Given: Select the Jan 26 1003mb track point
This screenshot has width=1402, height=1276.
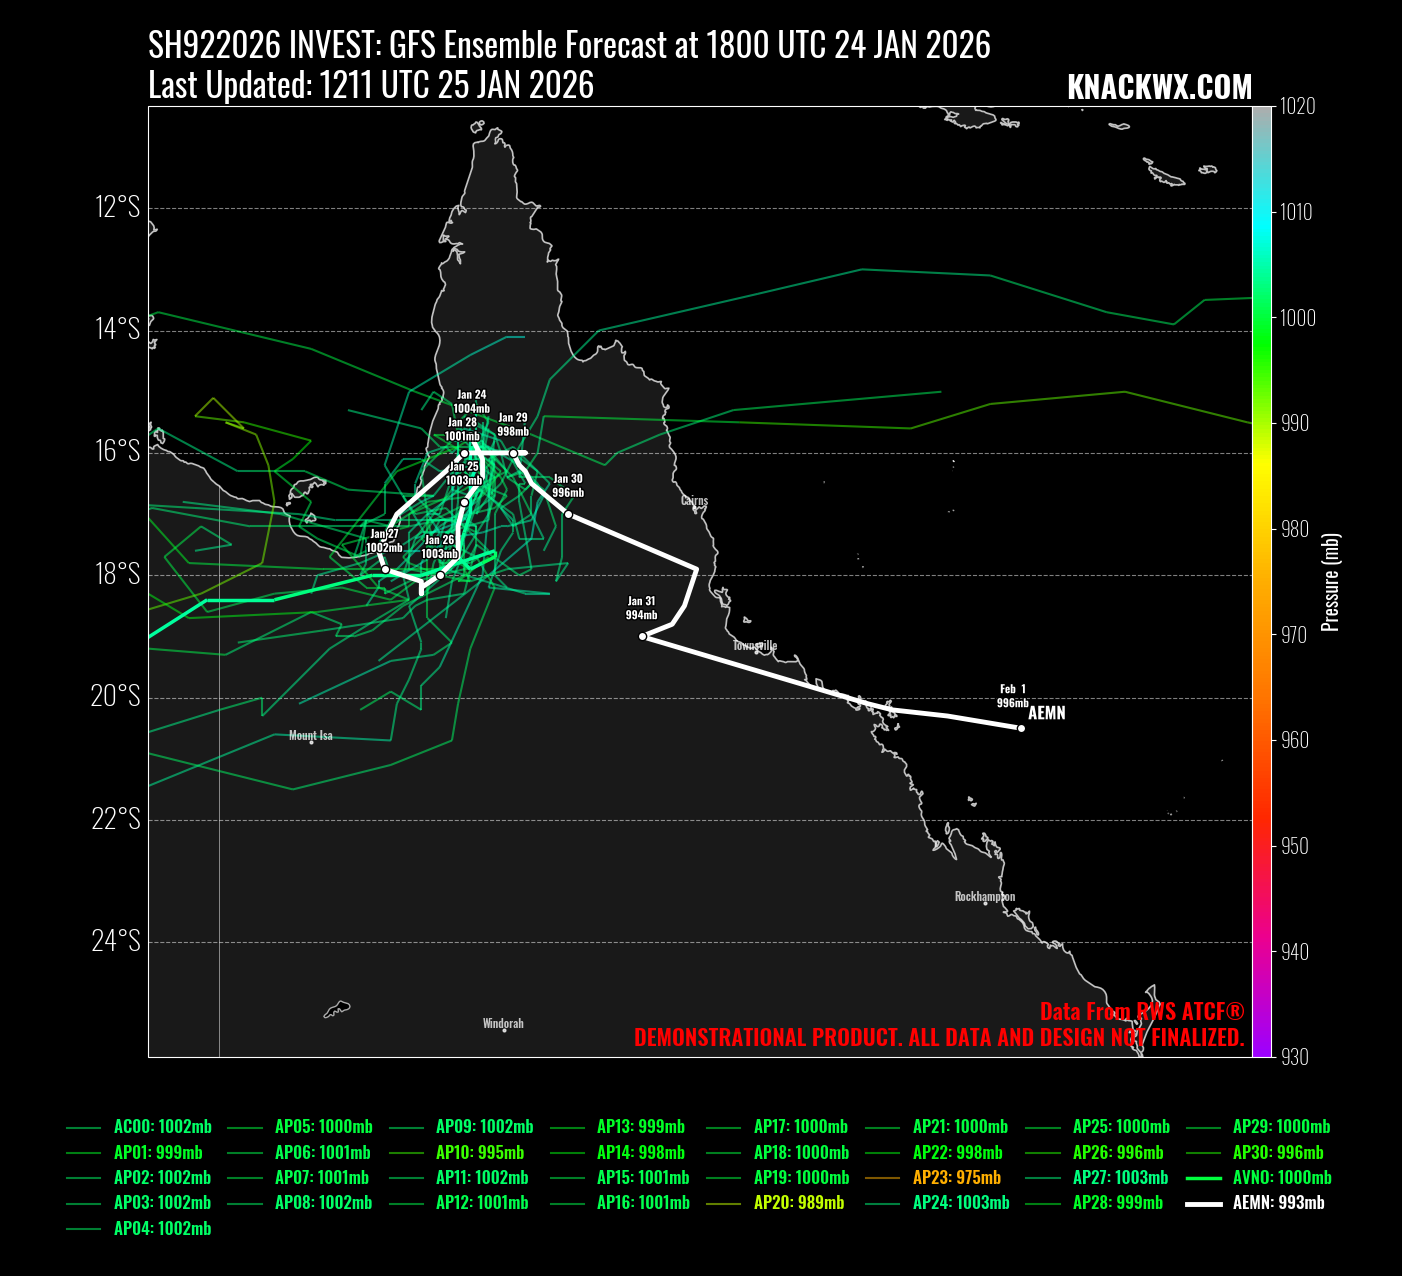Looking at the screenshot, I should click(440, 575).
